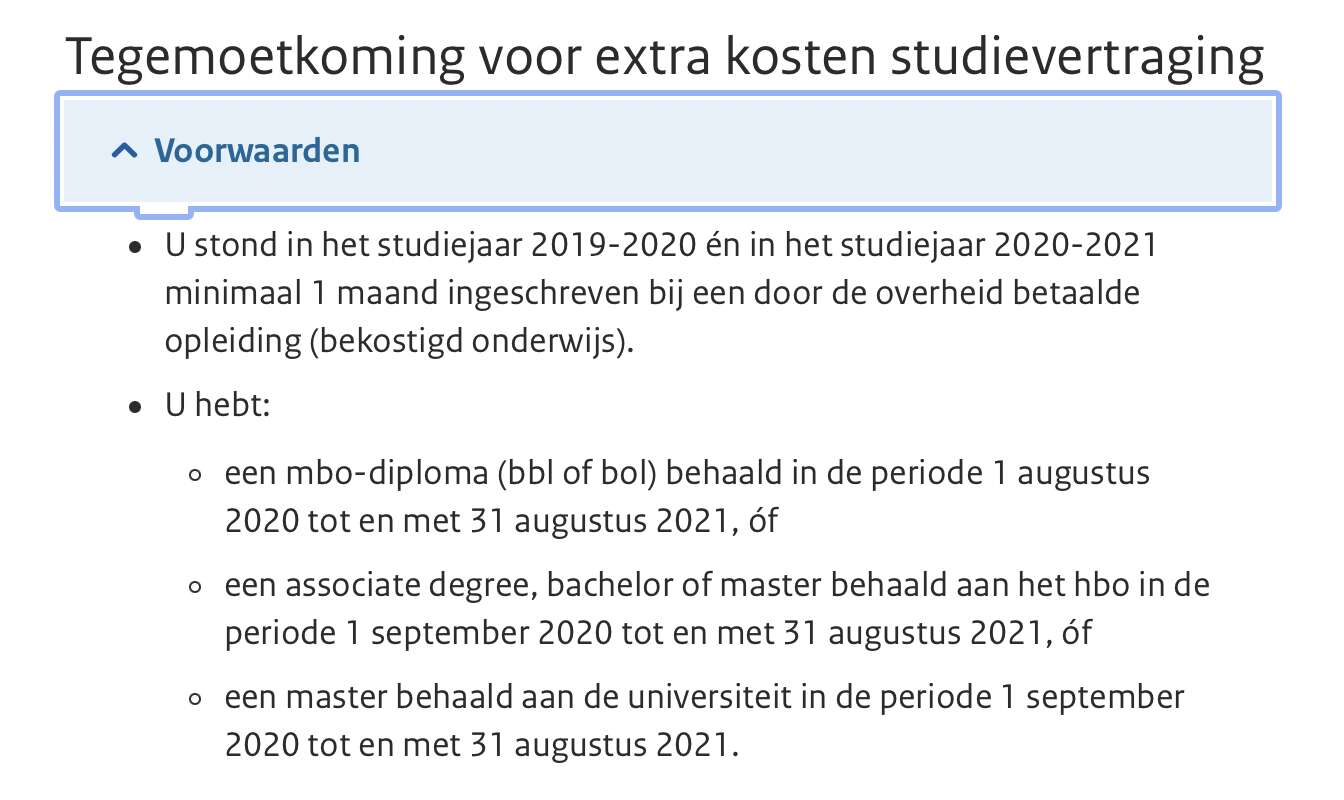
Task: Click the words minimaal 1 maand ingeschreven
Action: [370, 294]
